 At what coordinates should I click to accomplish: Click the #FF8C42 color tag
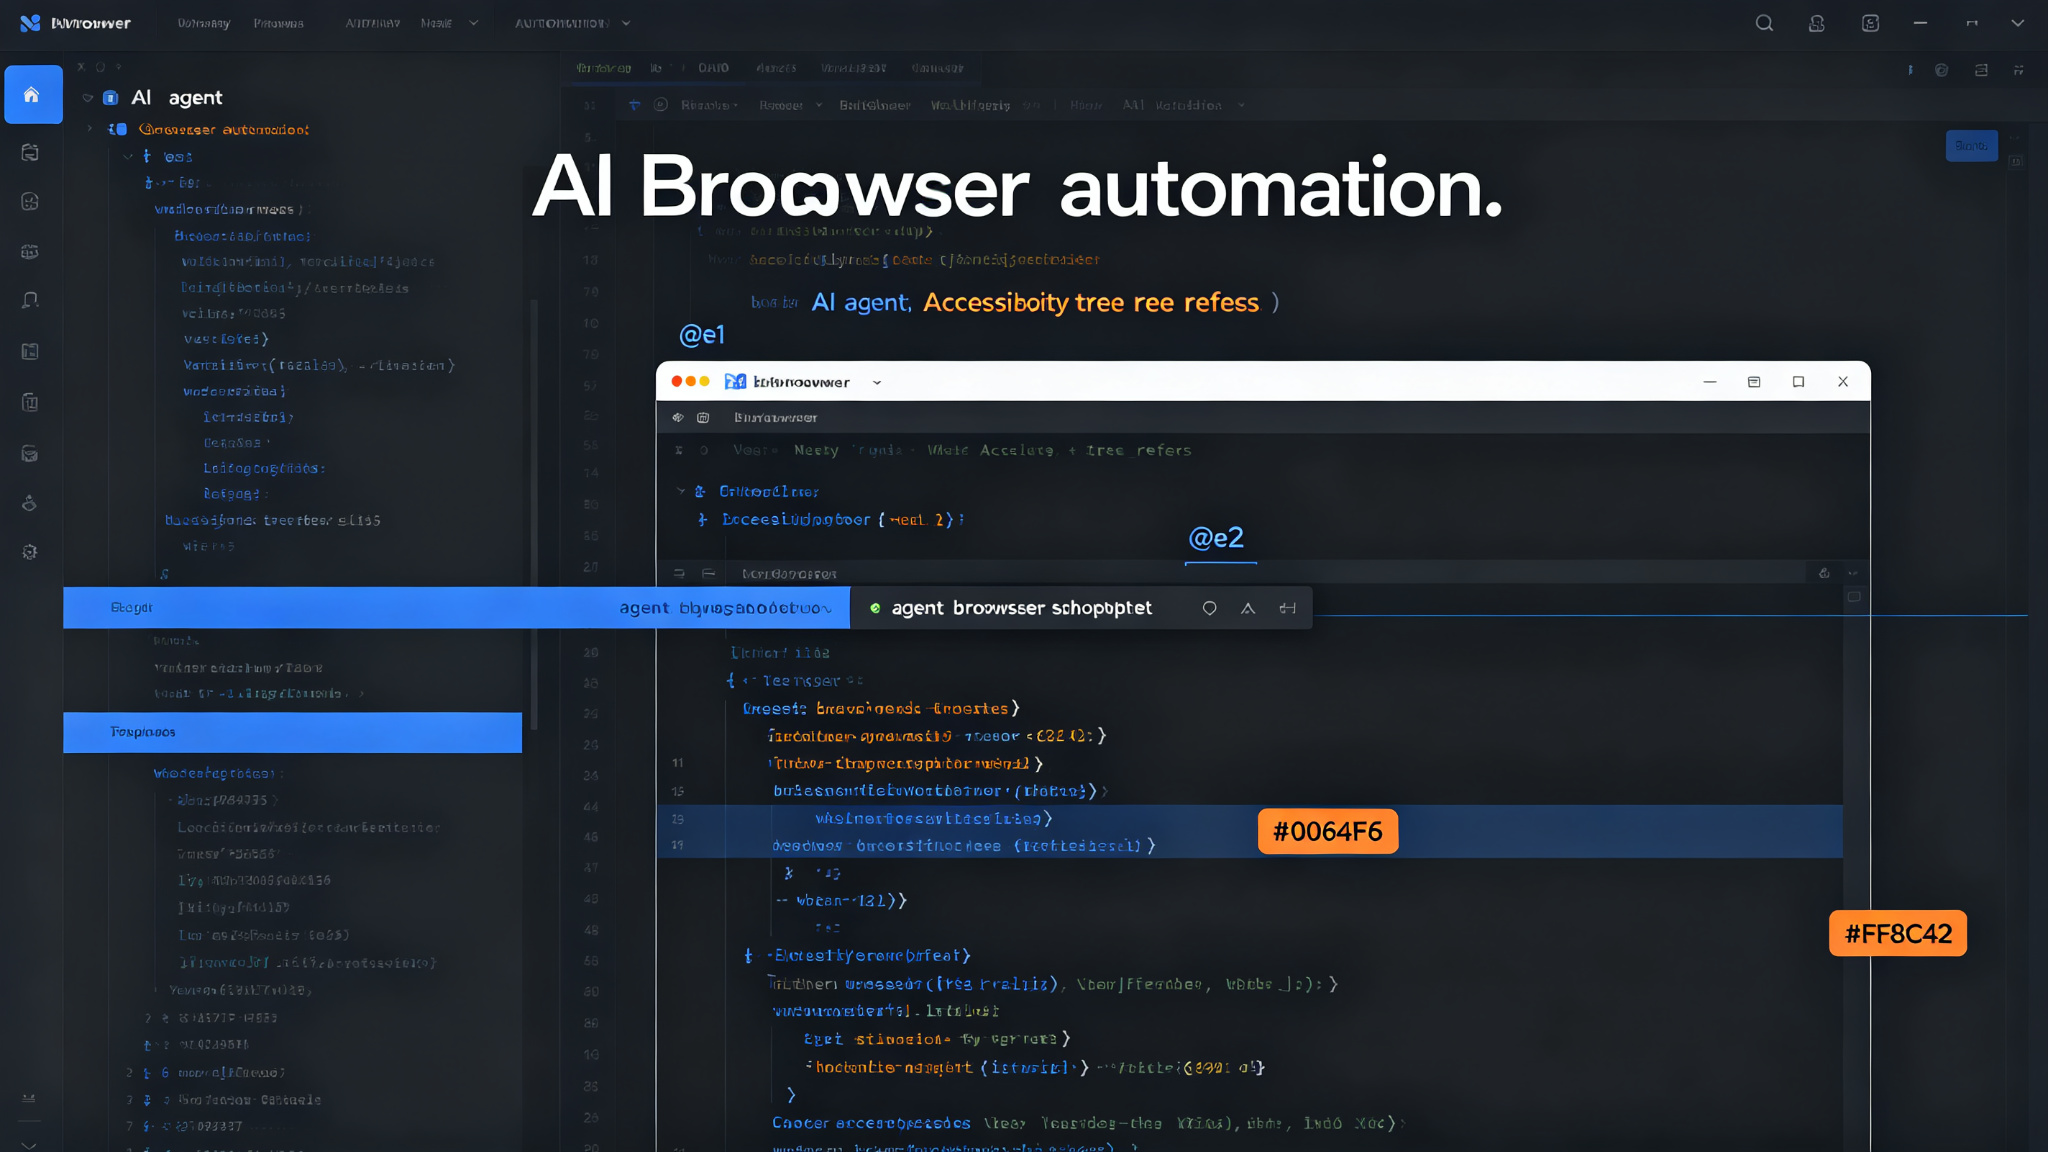[1897, 933]
